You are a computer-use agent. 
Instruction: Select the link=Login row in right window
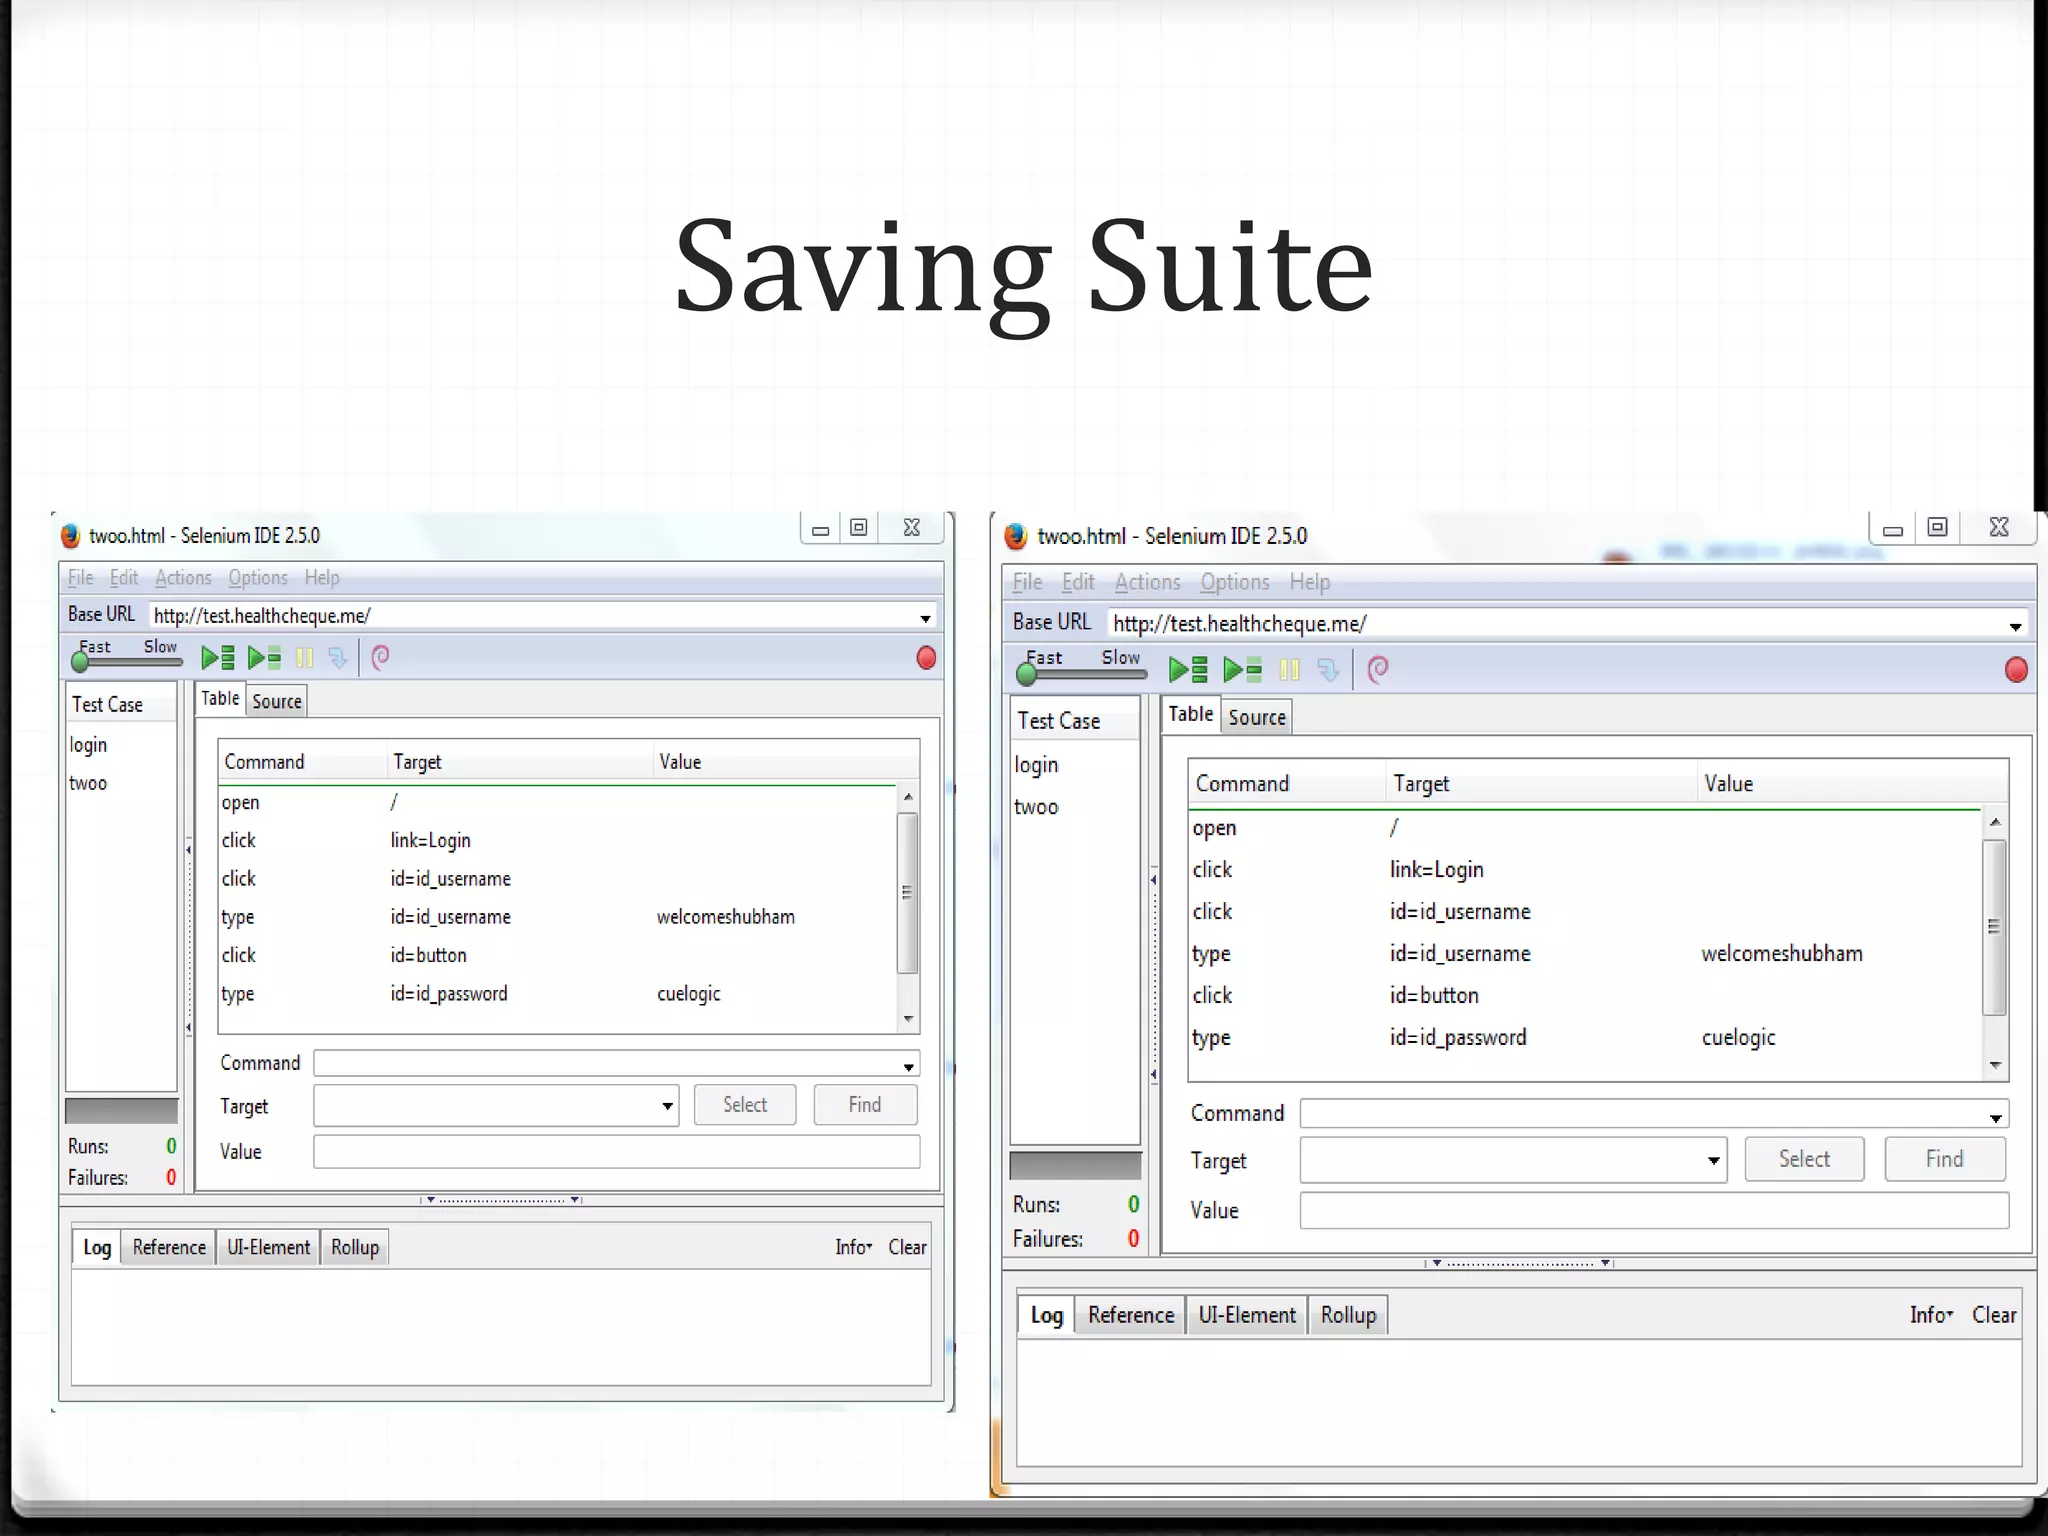point(1585,870)
